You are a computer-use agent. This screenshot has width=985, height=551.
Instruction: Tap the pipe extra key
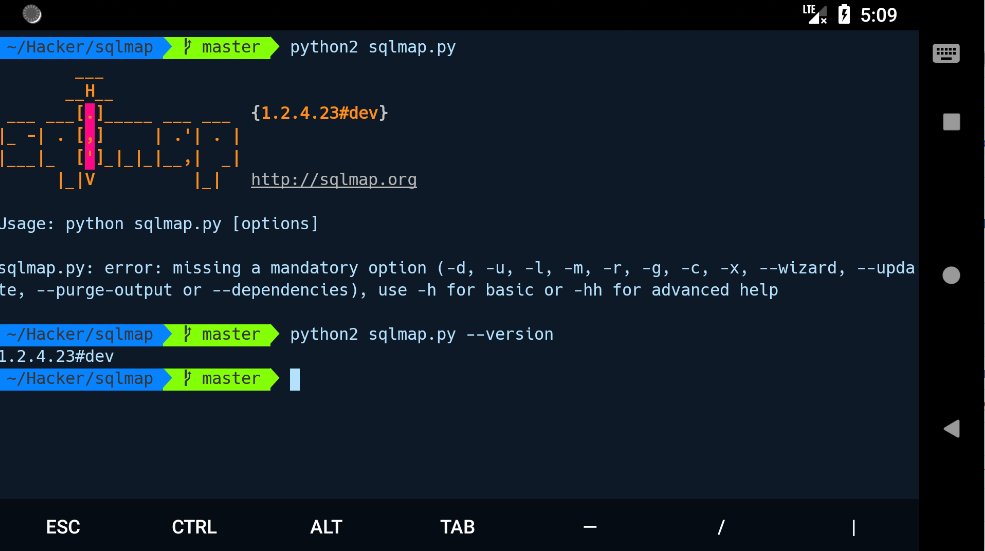(x=853, y=527)
